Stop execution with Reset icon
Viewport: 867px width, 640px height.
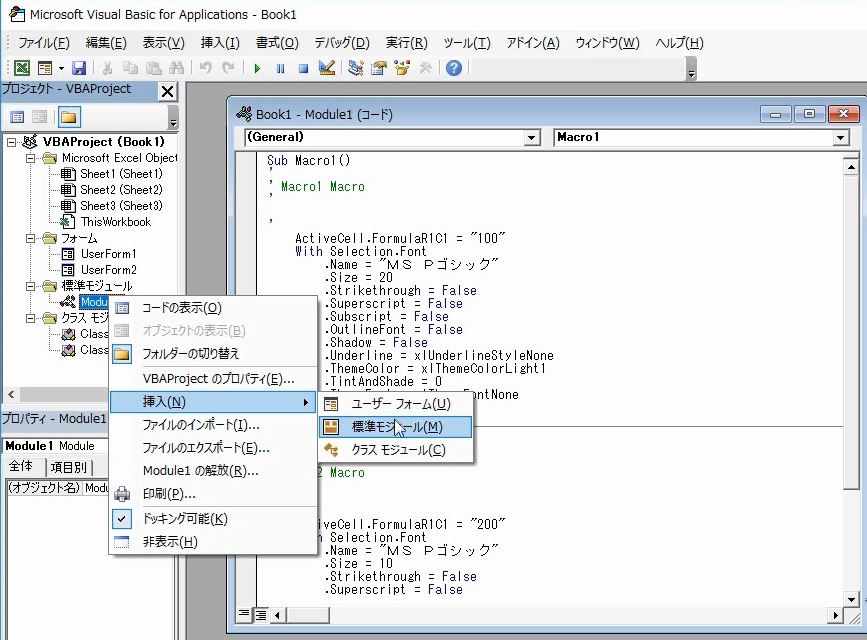(x=303, y=69)
